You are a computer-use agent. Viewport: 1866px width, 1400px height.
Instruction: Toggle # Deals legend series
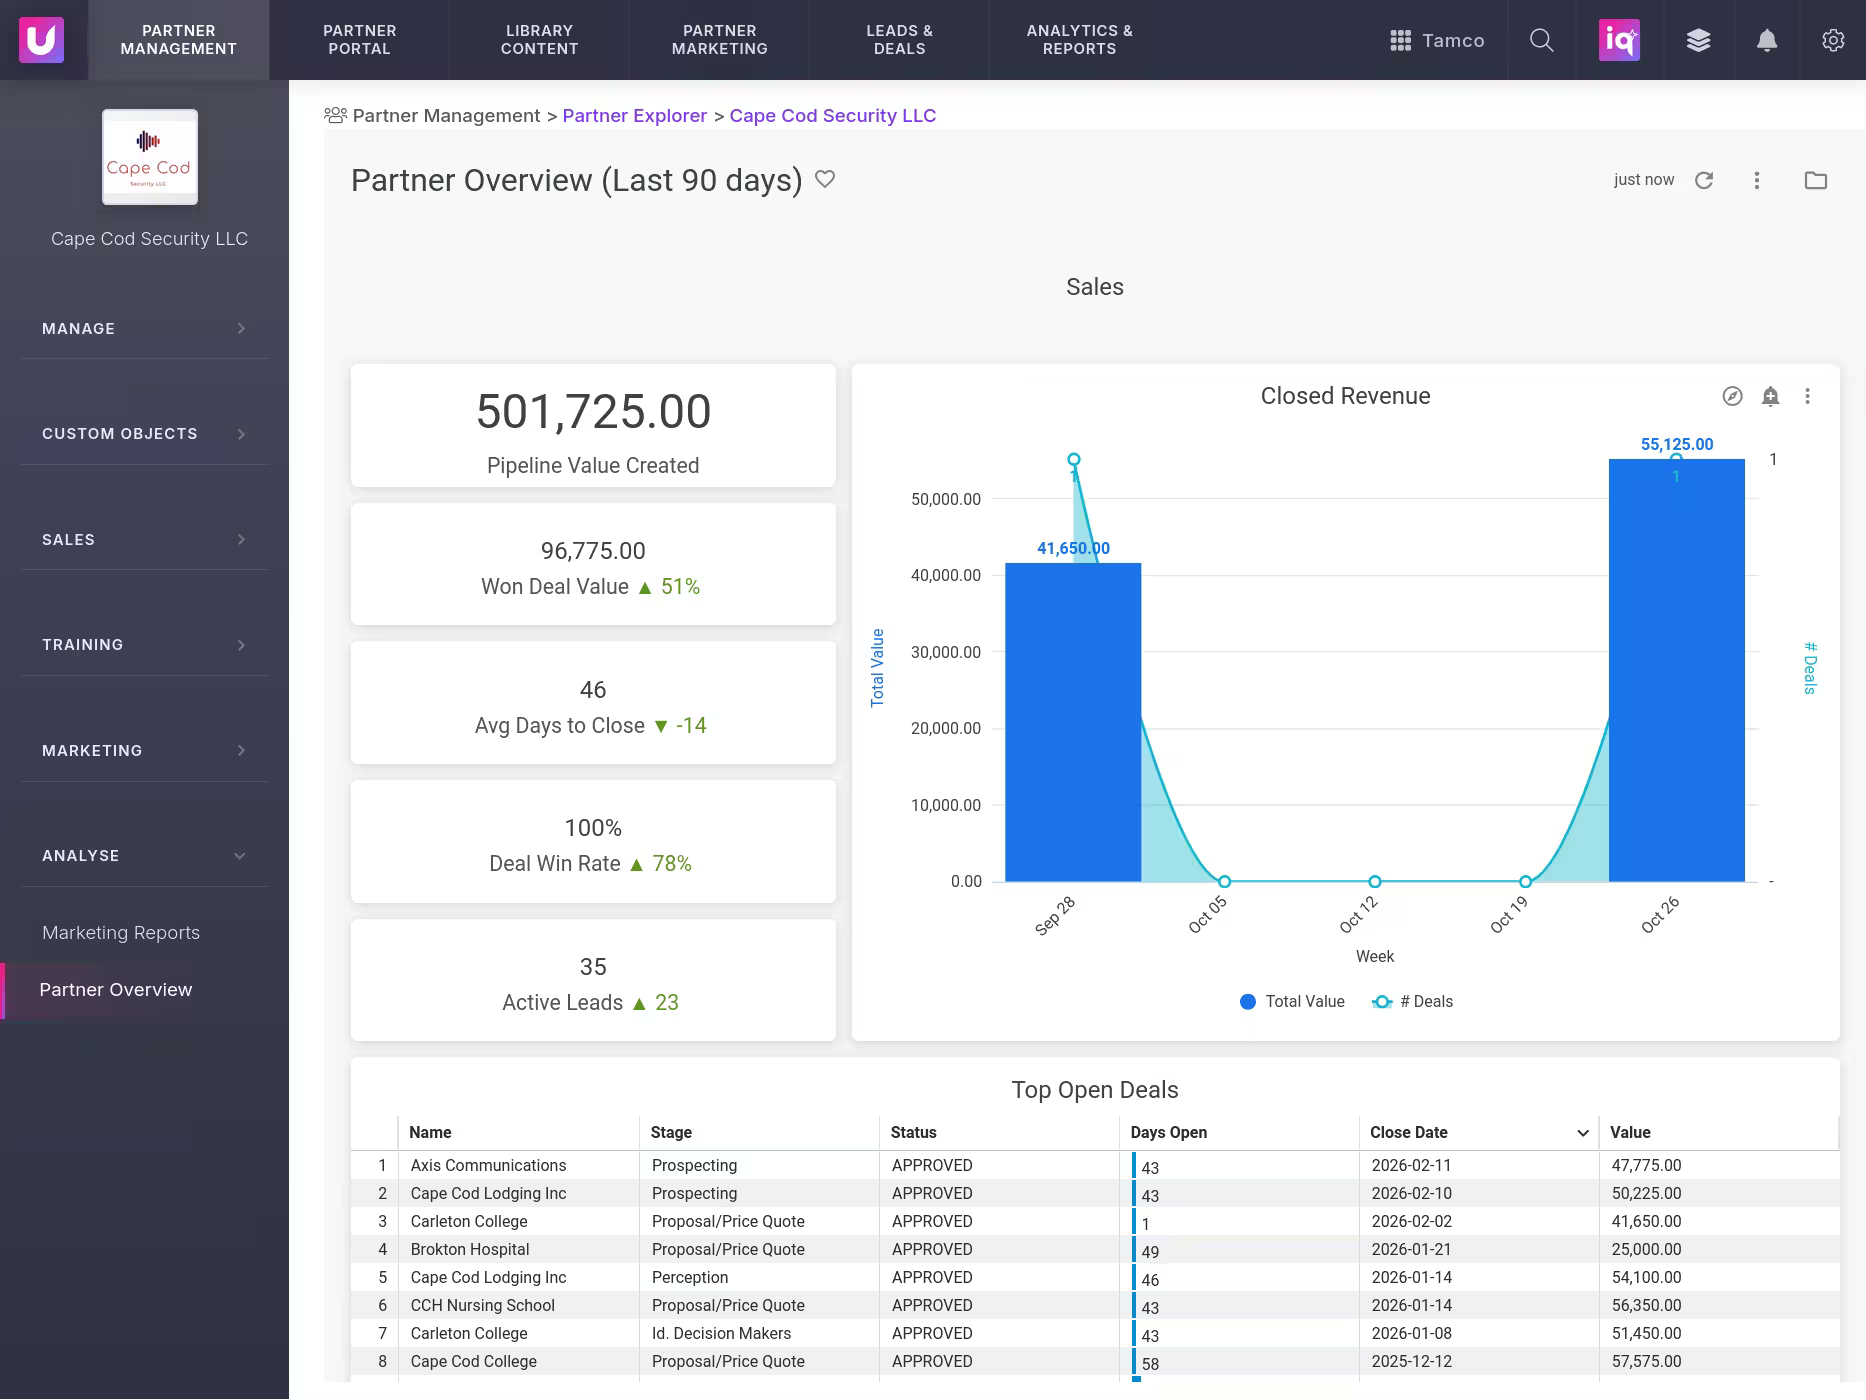click(1413, 1002)
